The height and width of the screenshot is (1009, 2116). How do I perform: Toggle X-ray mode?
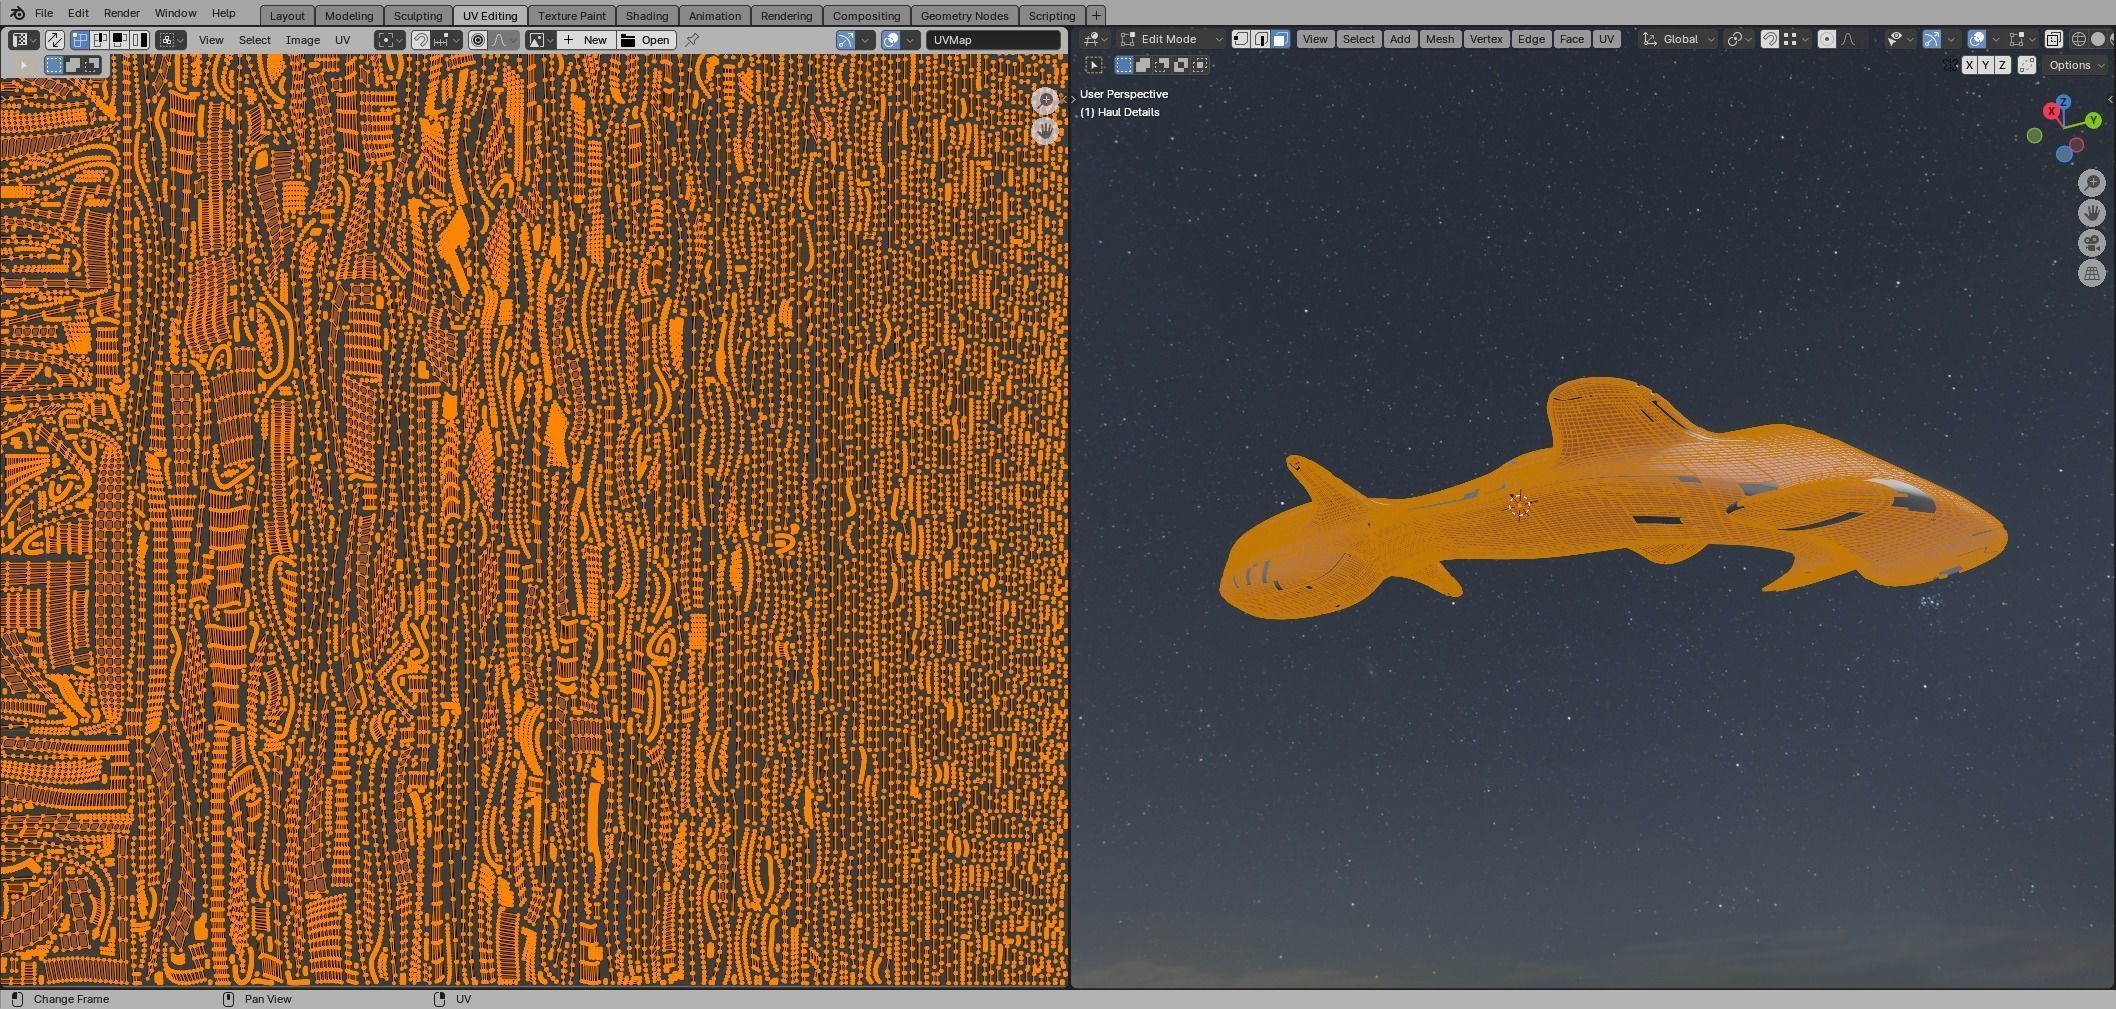pos(2053,39)
